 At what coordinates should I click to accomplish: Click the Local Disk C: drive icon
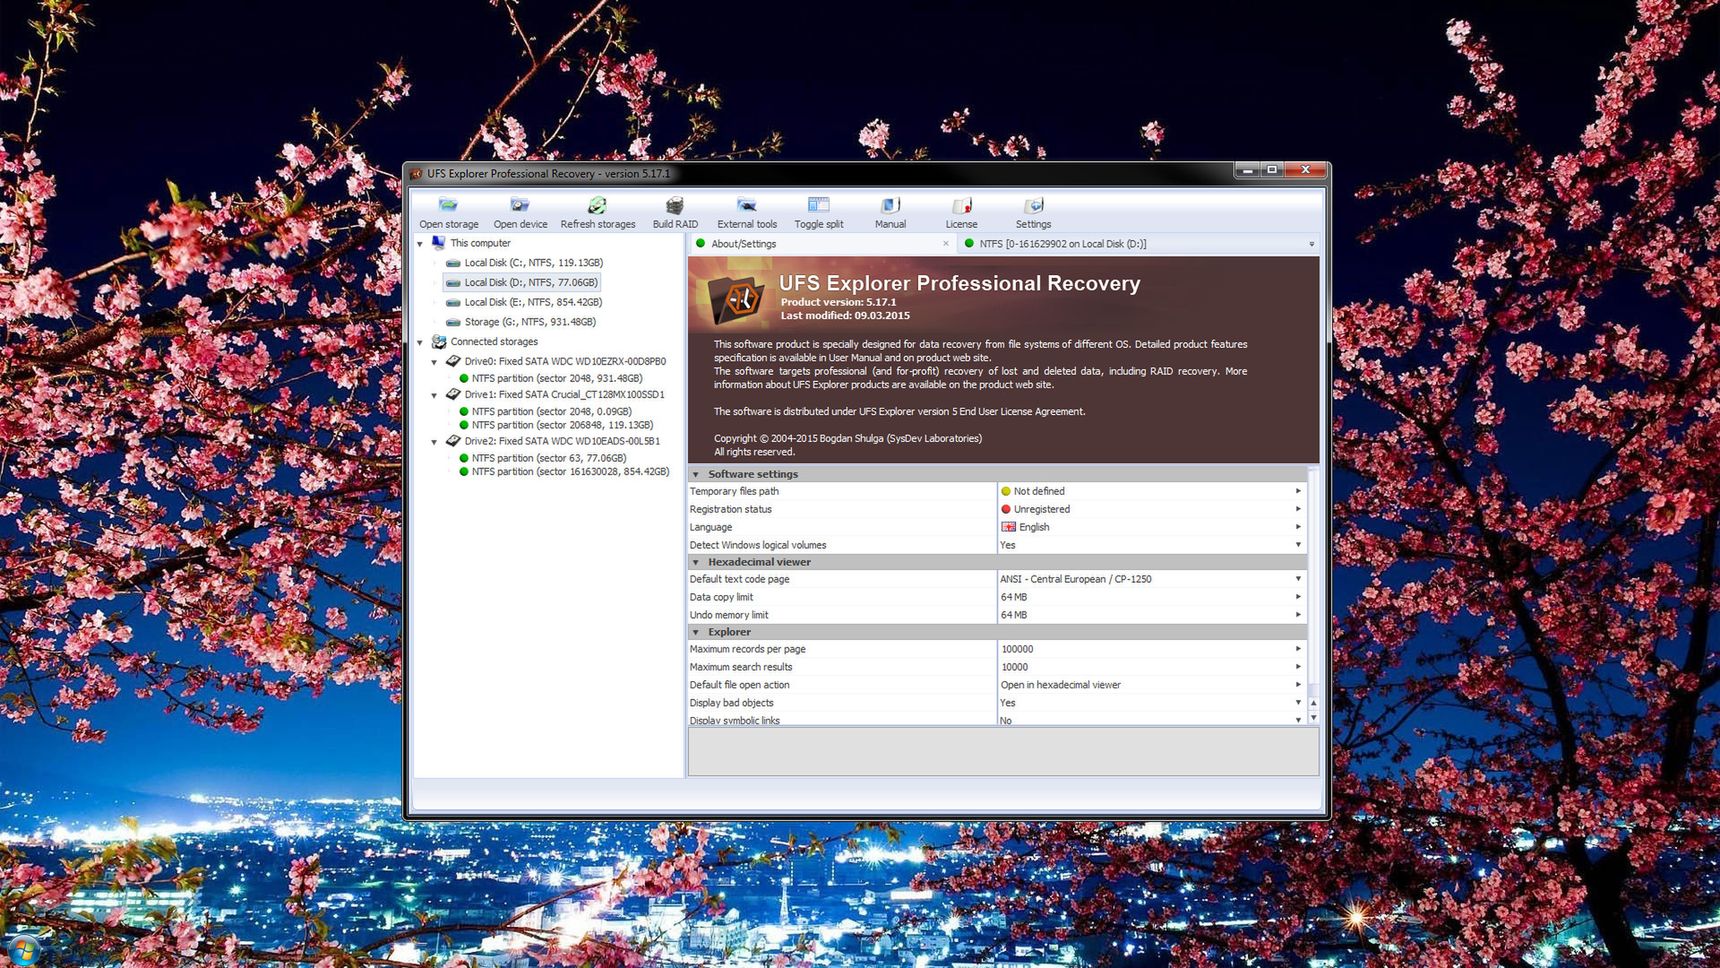[453, 263]
